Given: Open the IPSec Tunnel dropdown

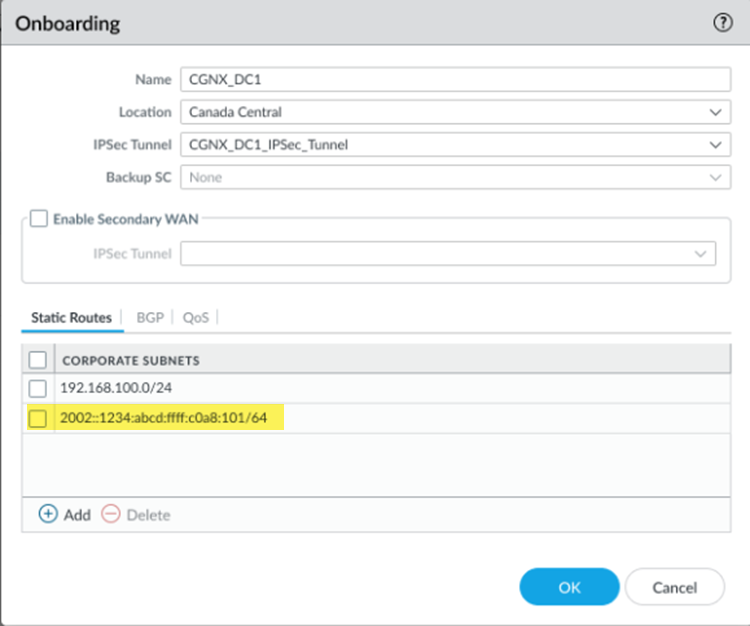Looking at the screenshot, I should coord(714,145).
